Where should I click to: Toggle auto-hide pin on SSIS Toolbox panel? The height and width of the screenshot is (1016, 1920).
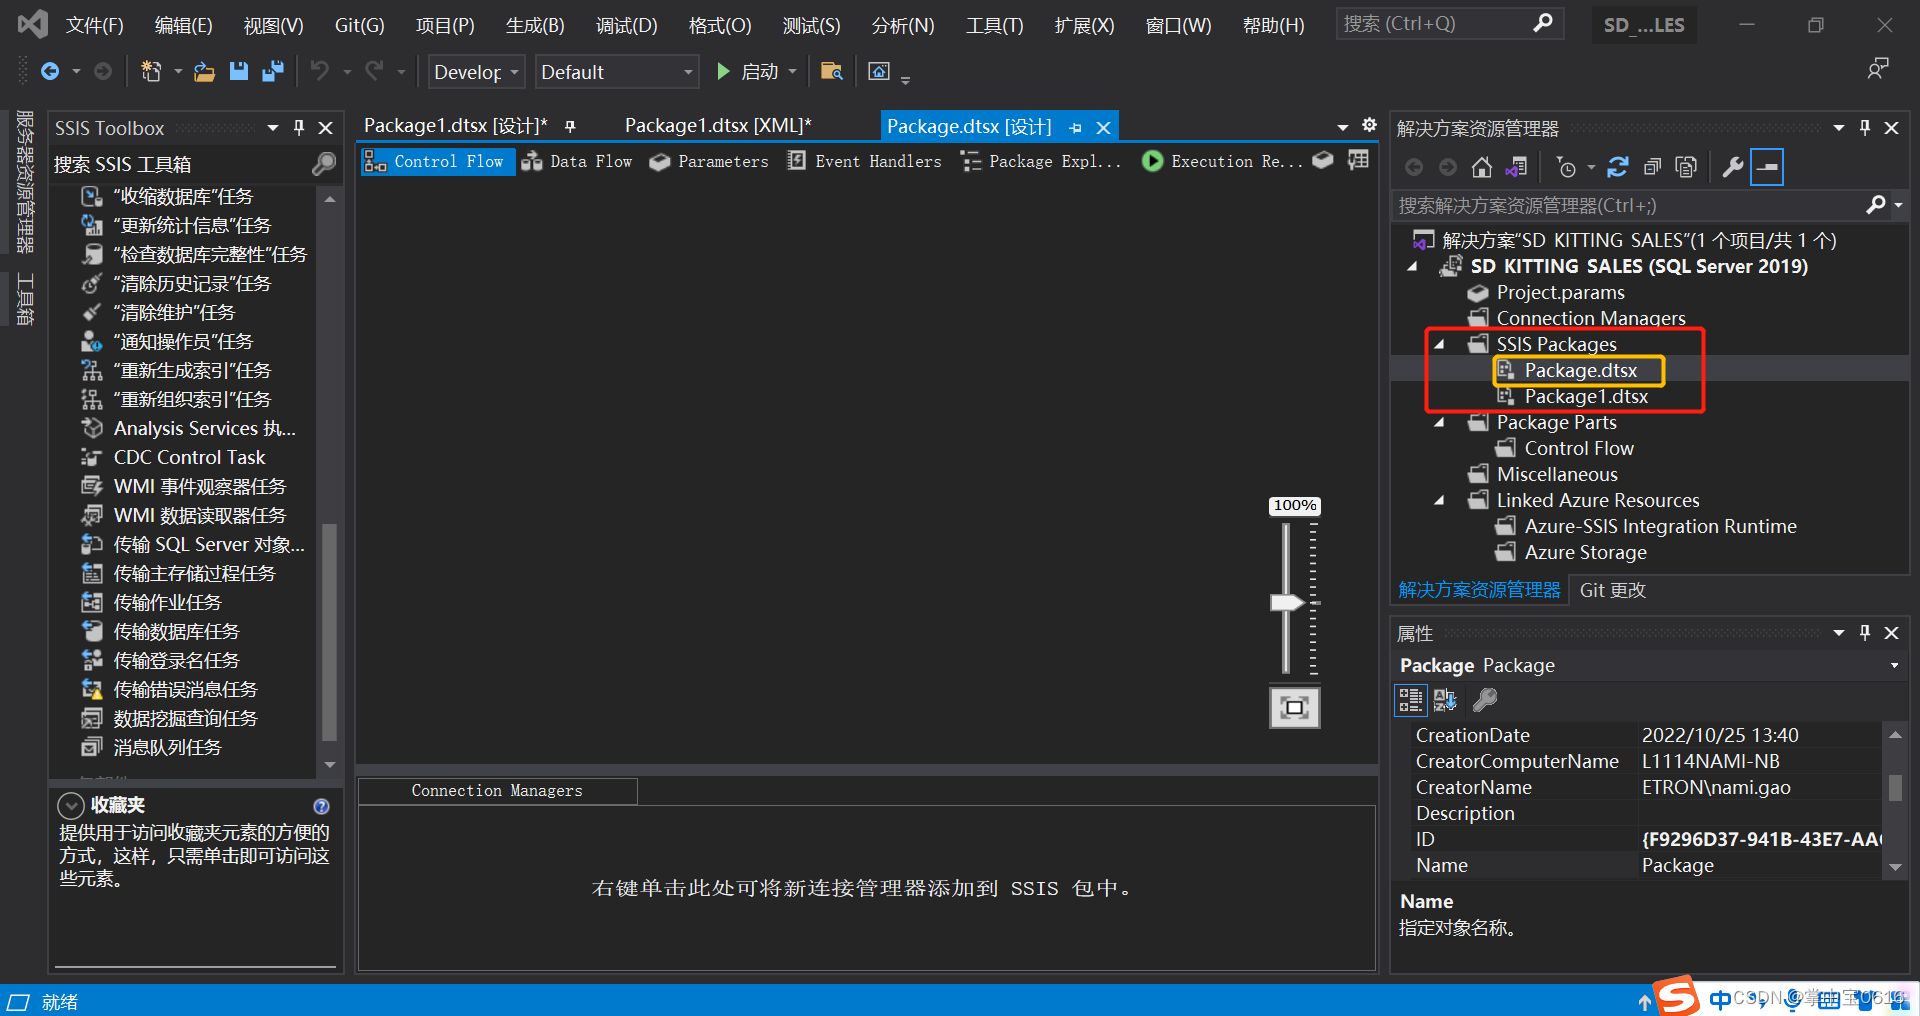[299, 128]
